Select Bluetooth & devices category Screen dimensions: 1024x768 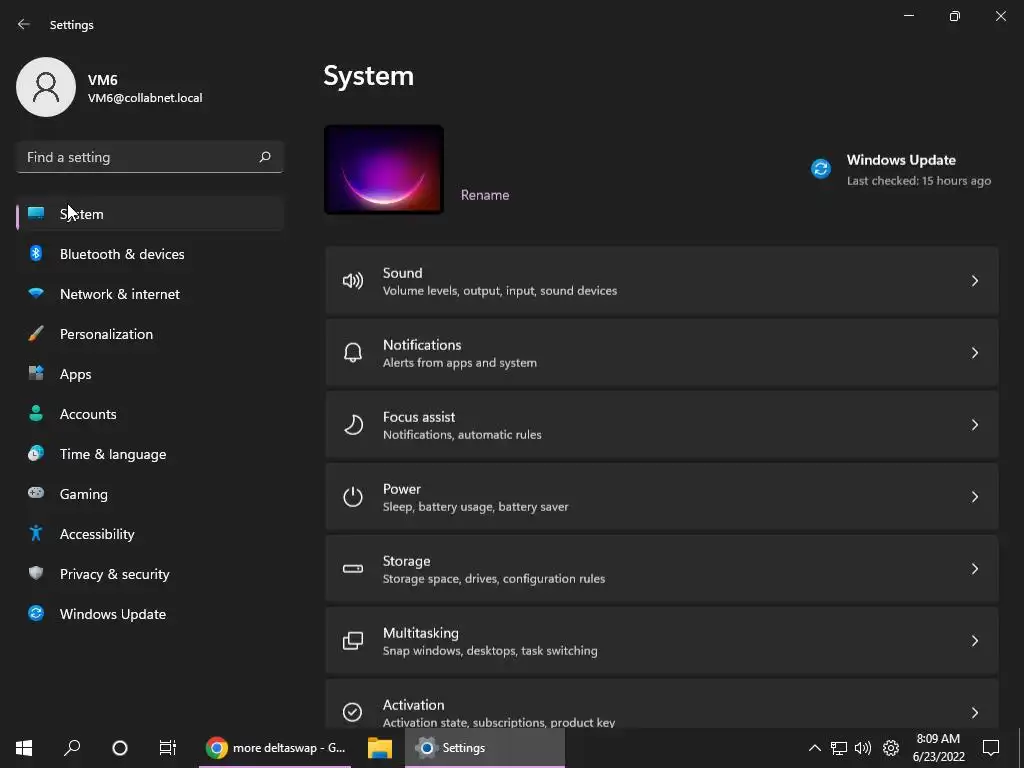(150, 253)
